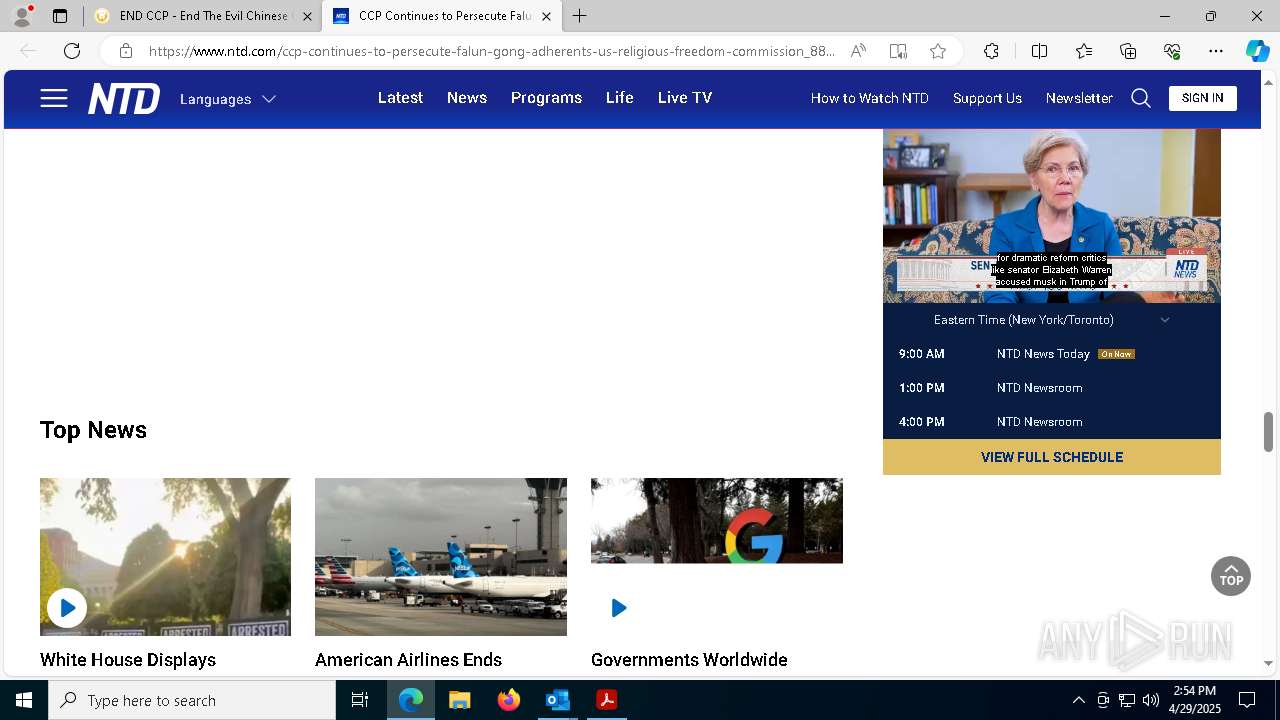Open the Newsletter link

pyautogui.click(x=1079, y=98)
